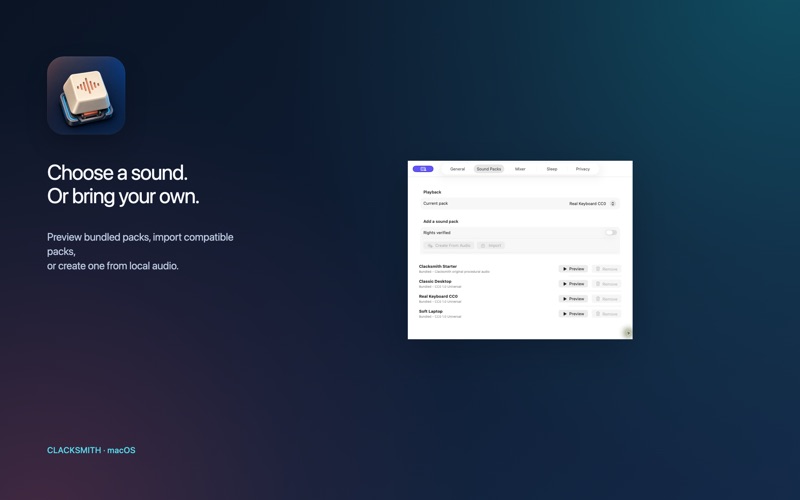Screen dimensions: 800x500
Task: Select the Sound Packs tab
Action: pos(489,169)
